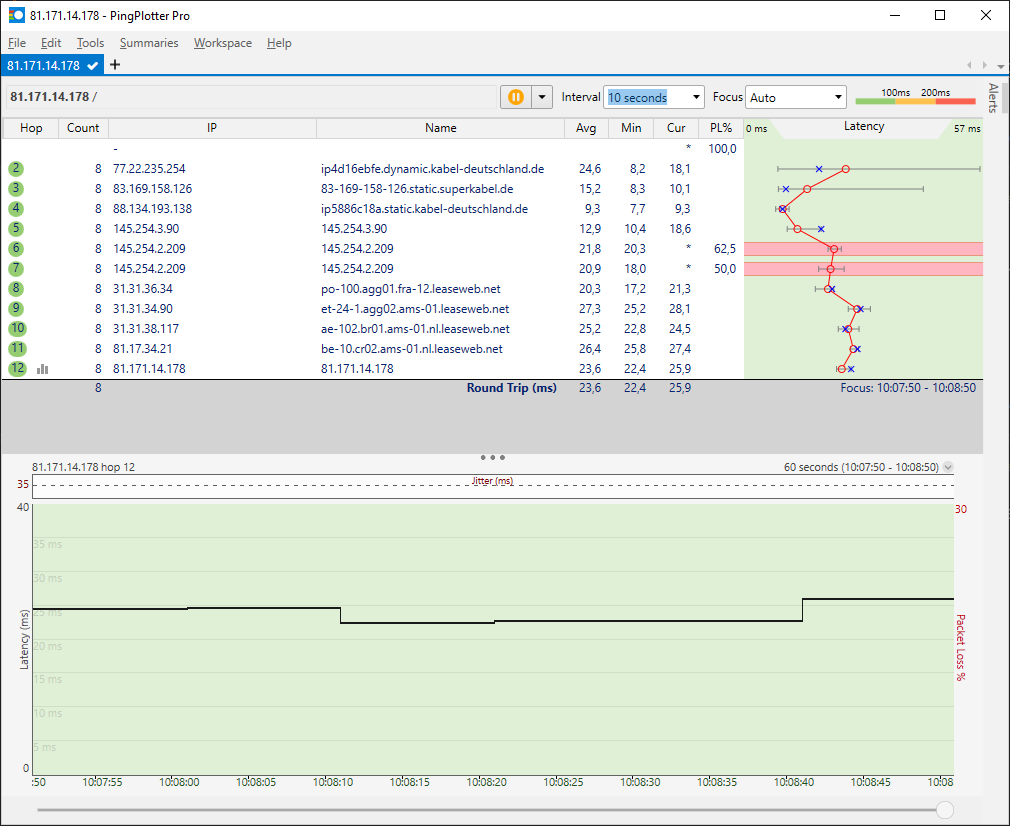This screenshot has width=1010, height=826.
Task: Select name et-24-1.agg02.ams-01.leaseweb.net
Action: point(415,309)
